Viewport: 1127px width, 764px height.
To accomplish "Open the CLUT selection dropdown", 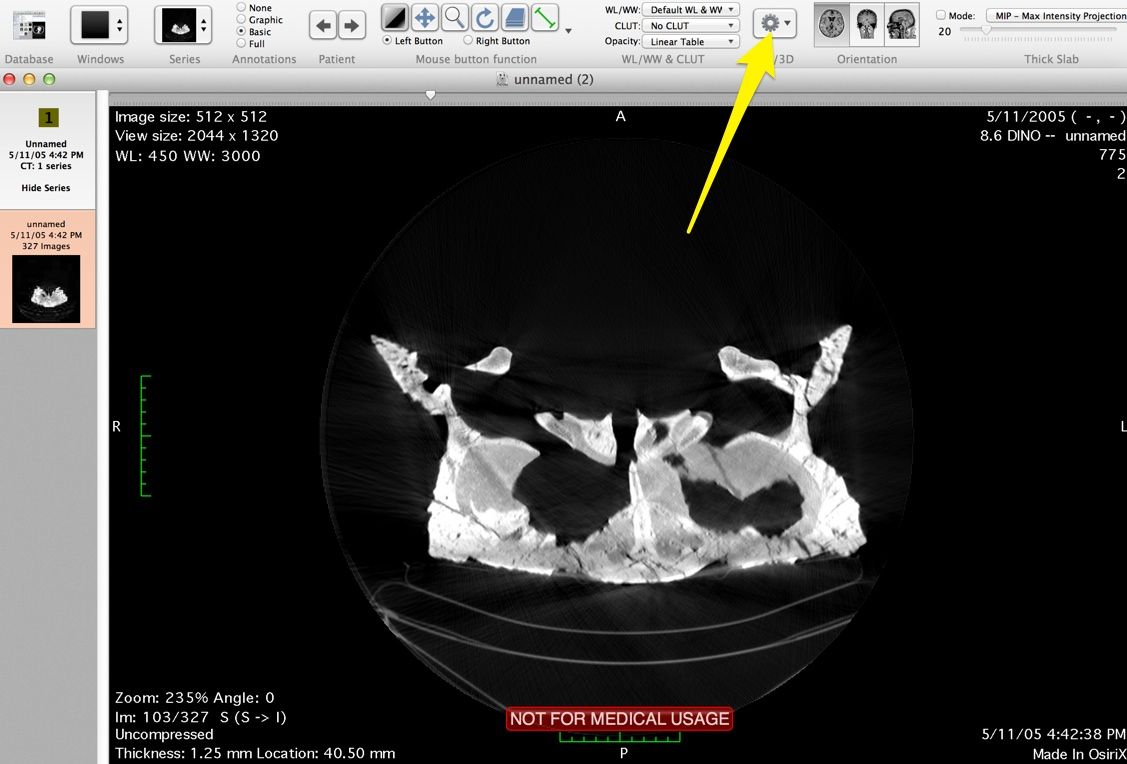I will [x=690, y=26].
